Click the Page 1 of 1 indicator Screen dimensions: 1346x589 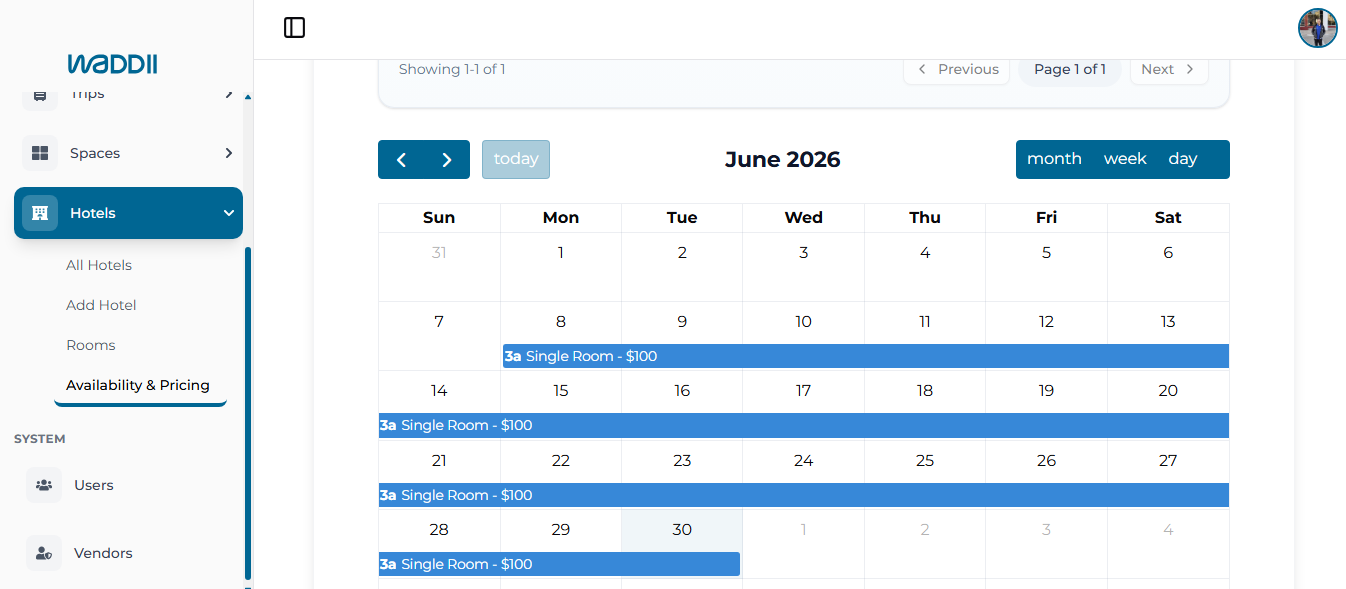coord(1070,69)
